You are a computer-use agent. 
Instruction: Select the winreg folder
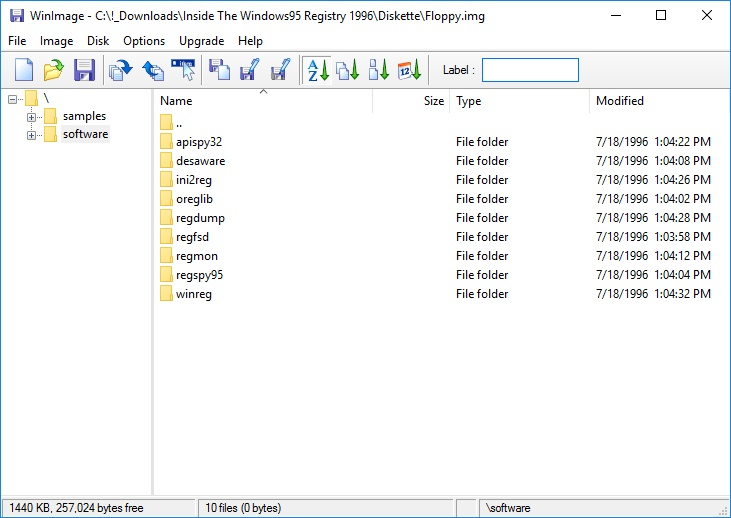click(x=194, y=294)
